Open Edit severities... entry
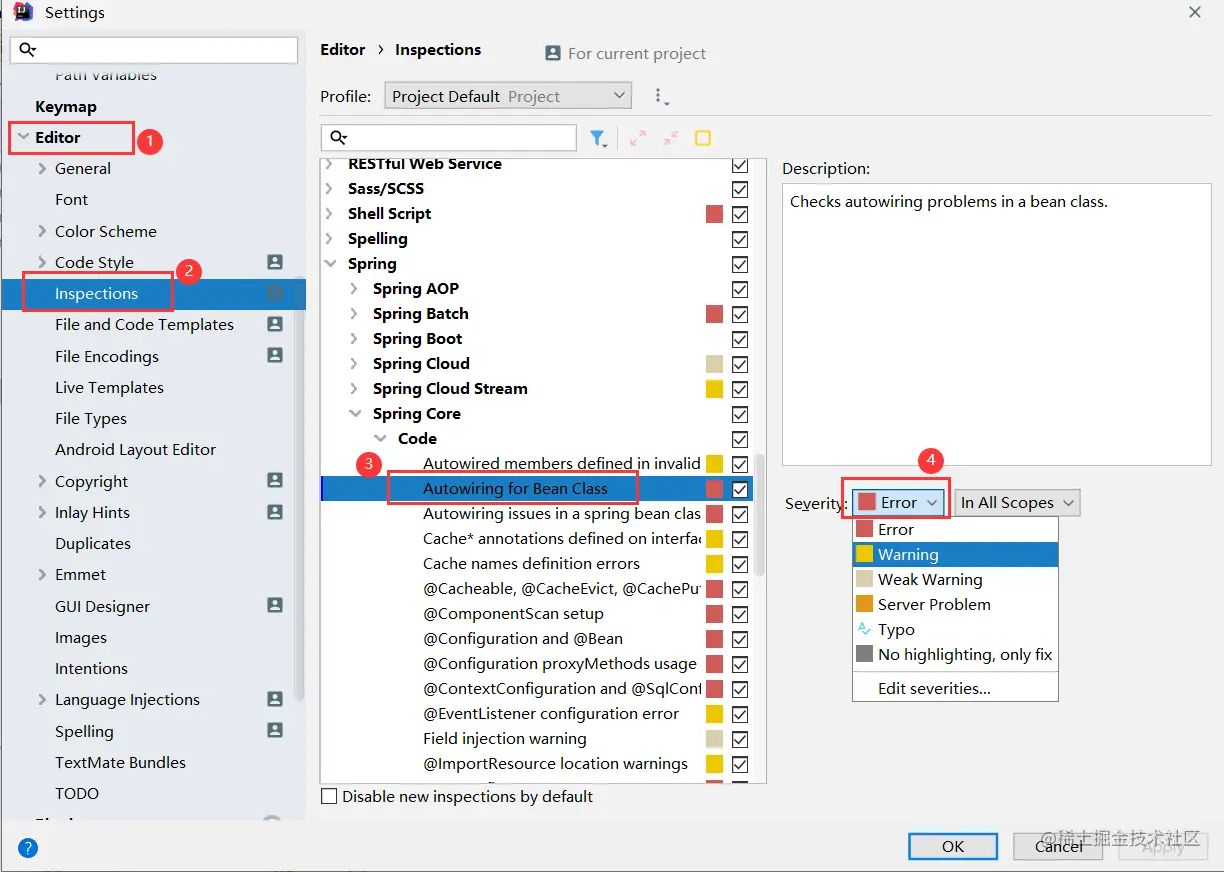1224x872 pixels. 955,688
